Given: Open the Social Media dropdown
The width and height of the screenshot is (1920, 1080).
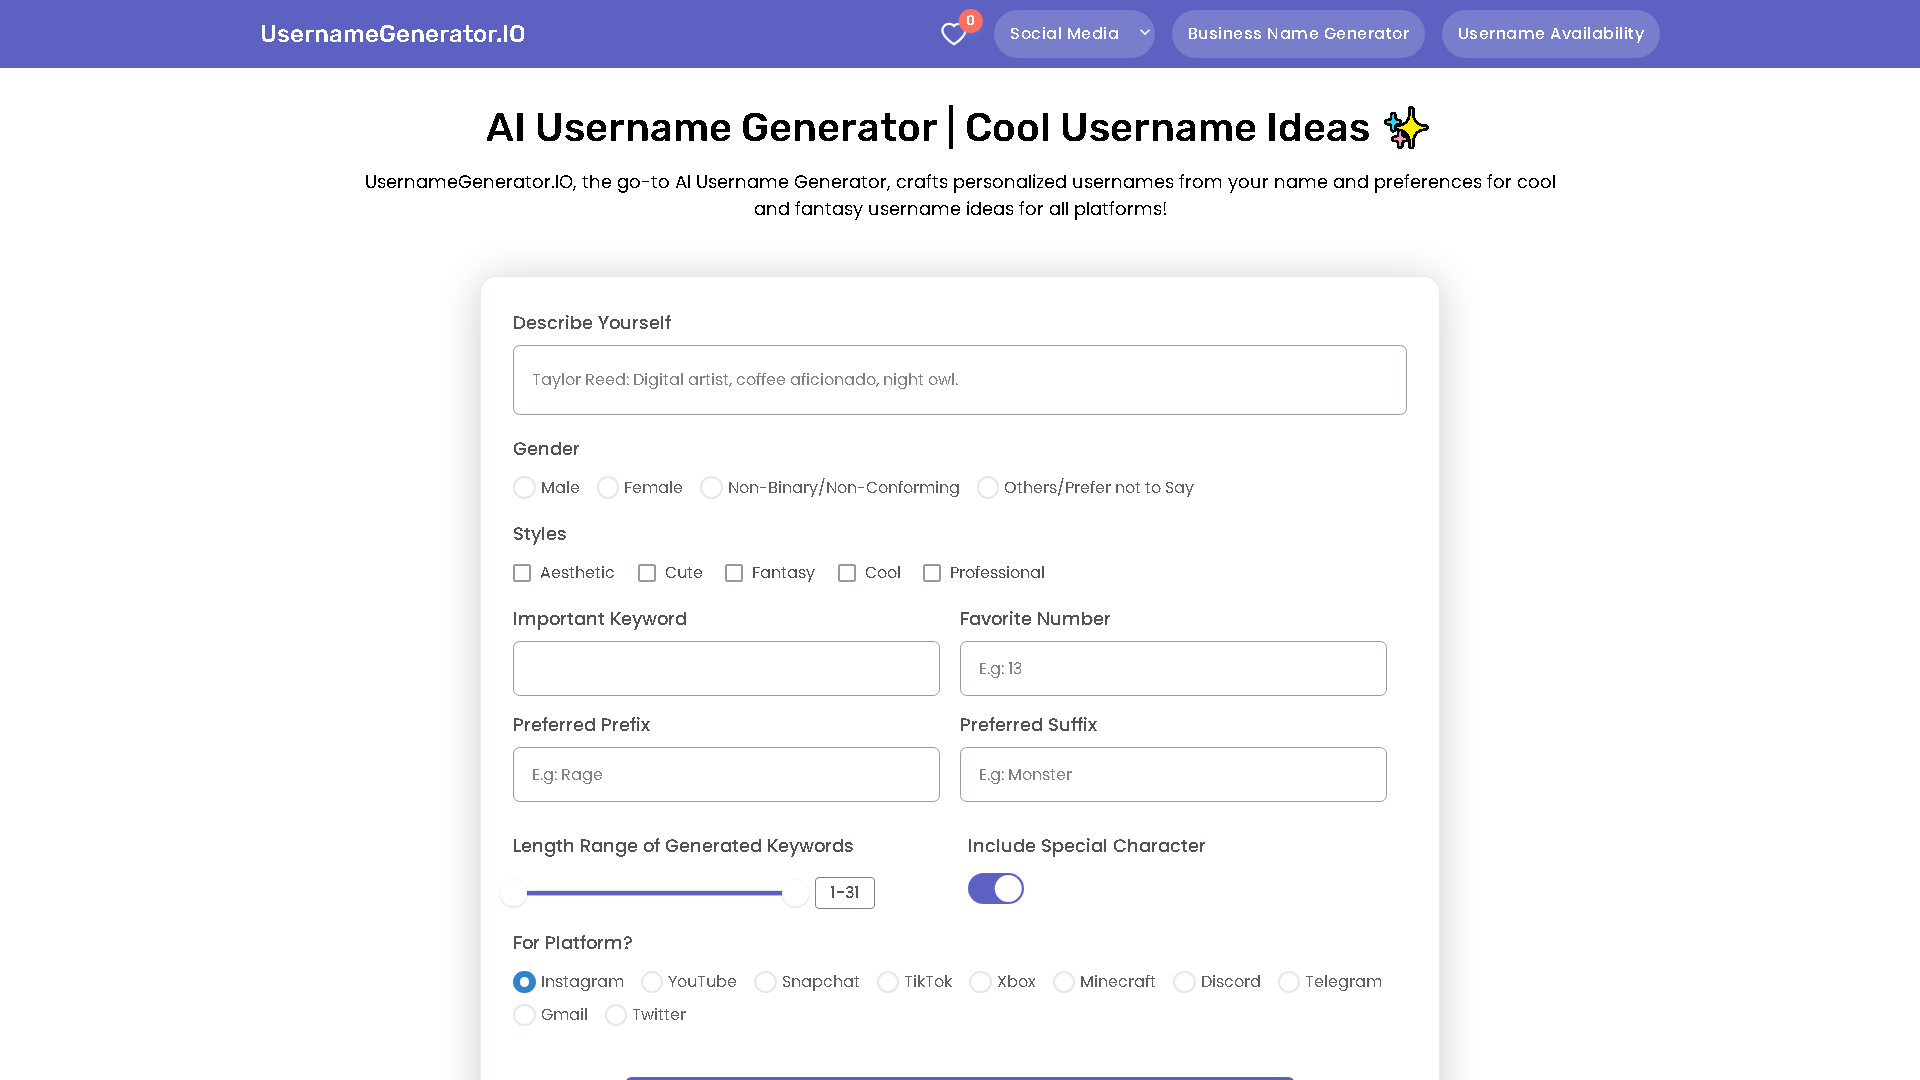Looking at the screenshot, I should 1064,33.
